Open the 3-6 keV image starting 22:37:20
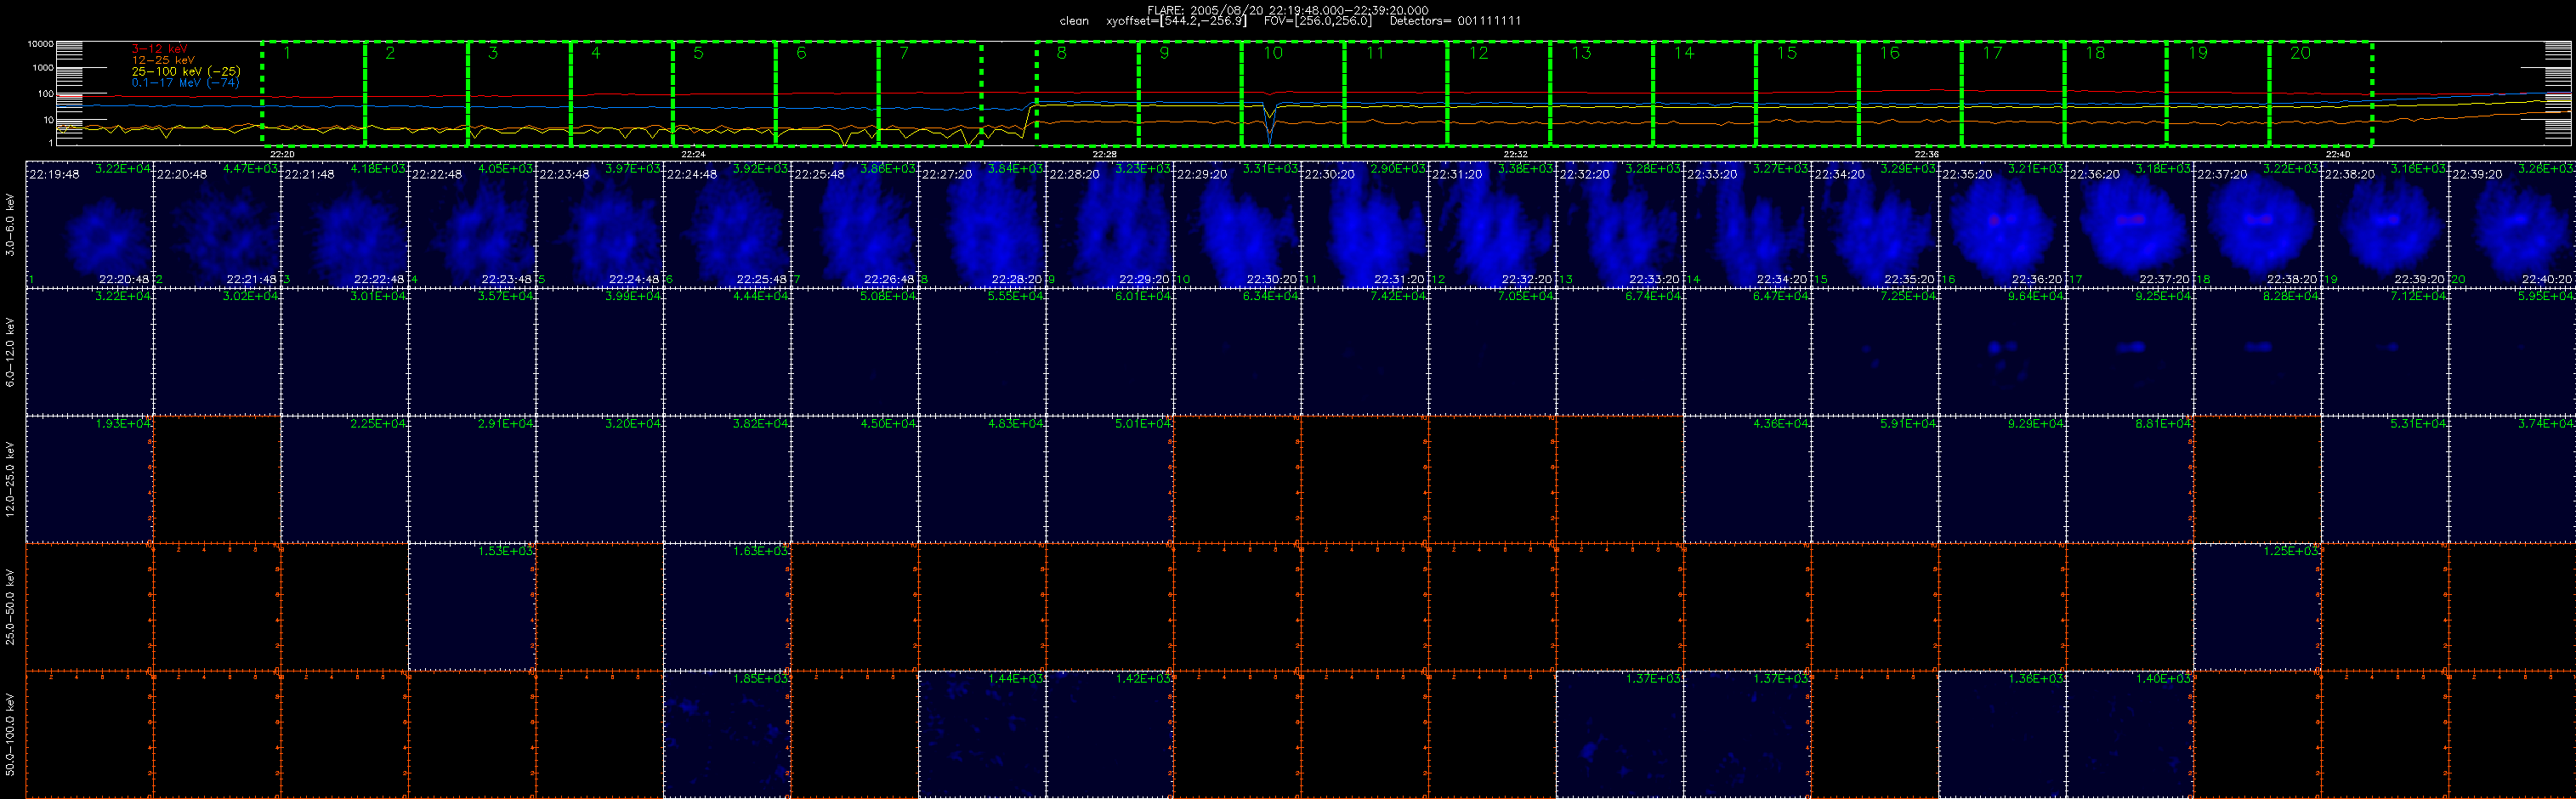 [2257, 224]
